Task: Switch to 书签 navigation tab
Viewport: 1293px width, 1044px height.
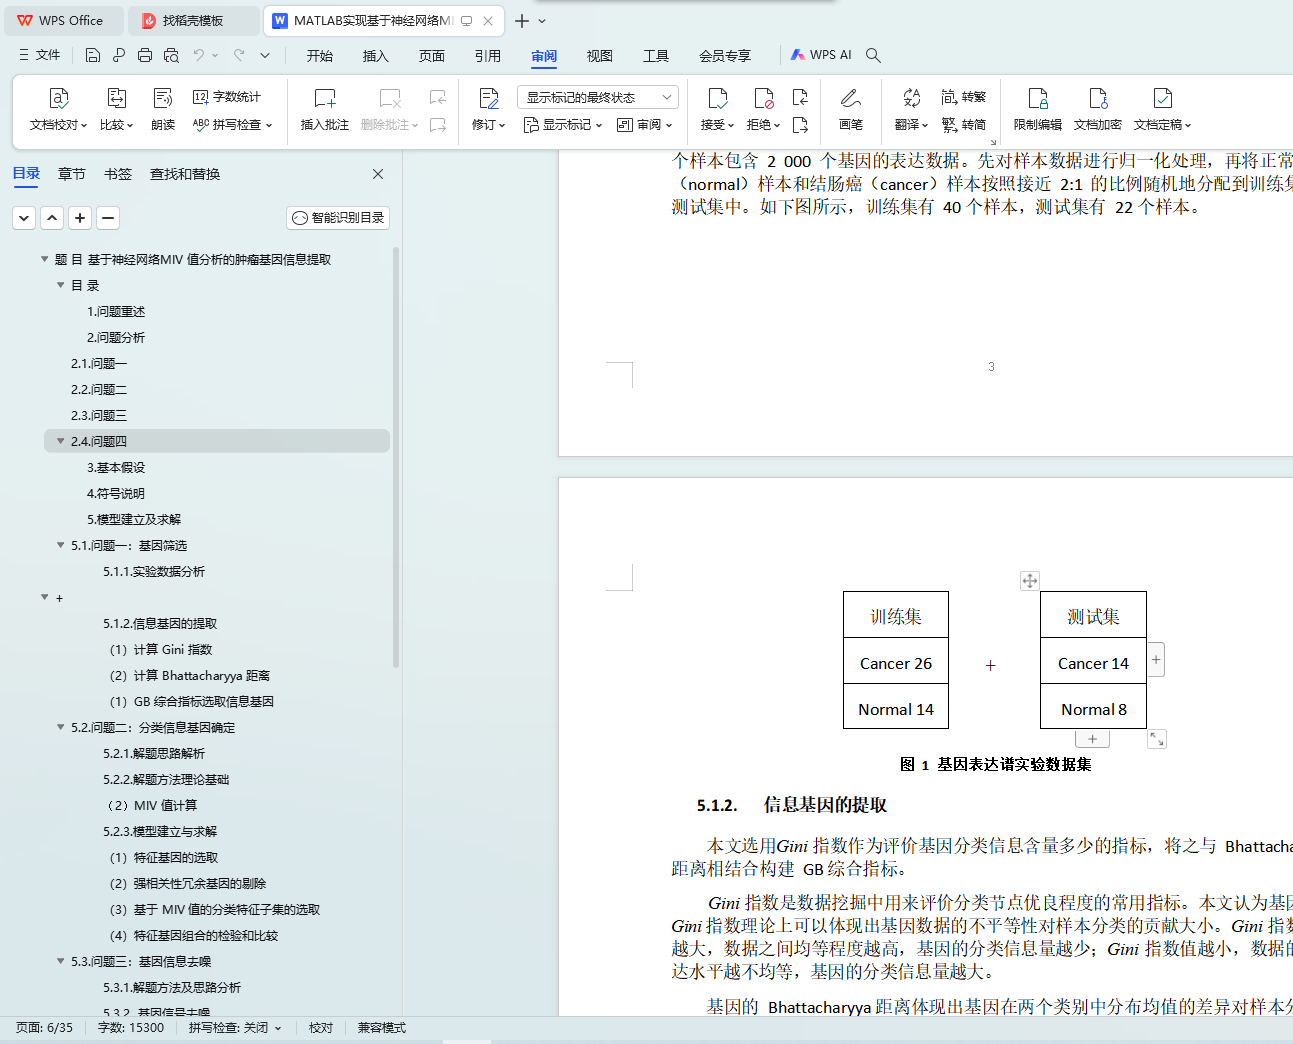Action: [118, 174]
